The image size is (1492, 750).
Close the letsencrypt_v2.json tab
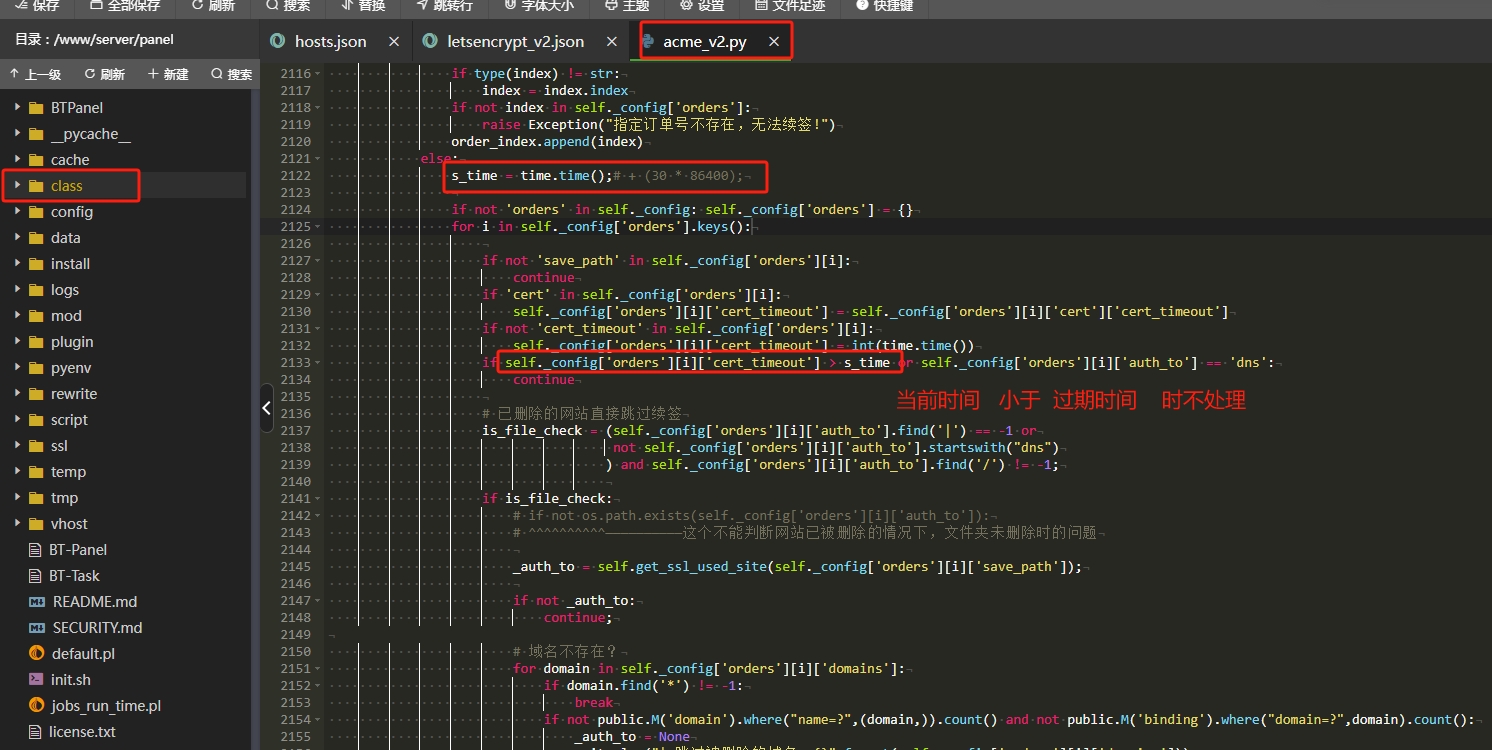click(x=612, y=41)
